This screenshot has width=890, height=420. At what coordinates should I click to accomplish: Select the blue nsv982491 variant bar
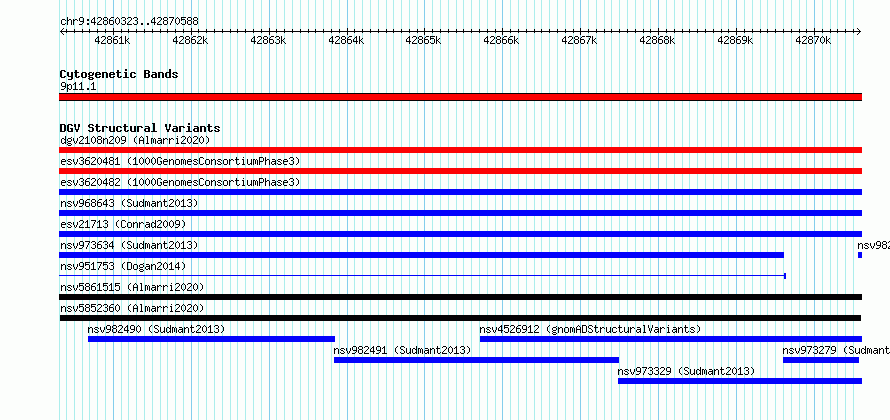point(476,360)
